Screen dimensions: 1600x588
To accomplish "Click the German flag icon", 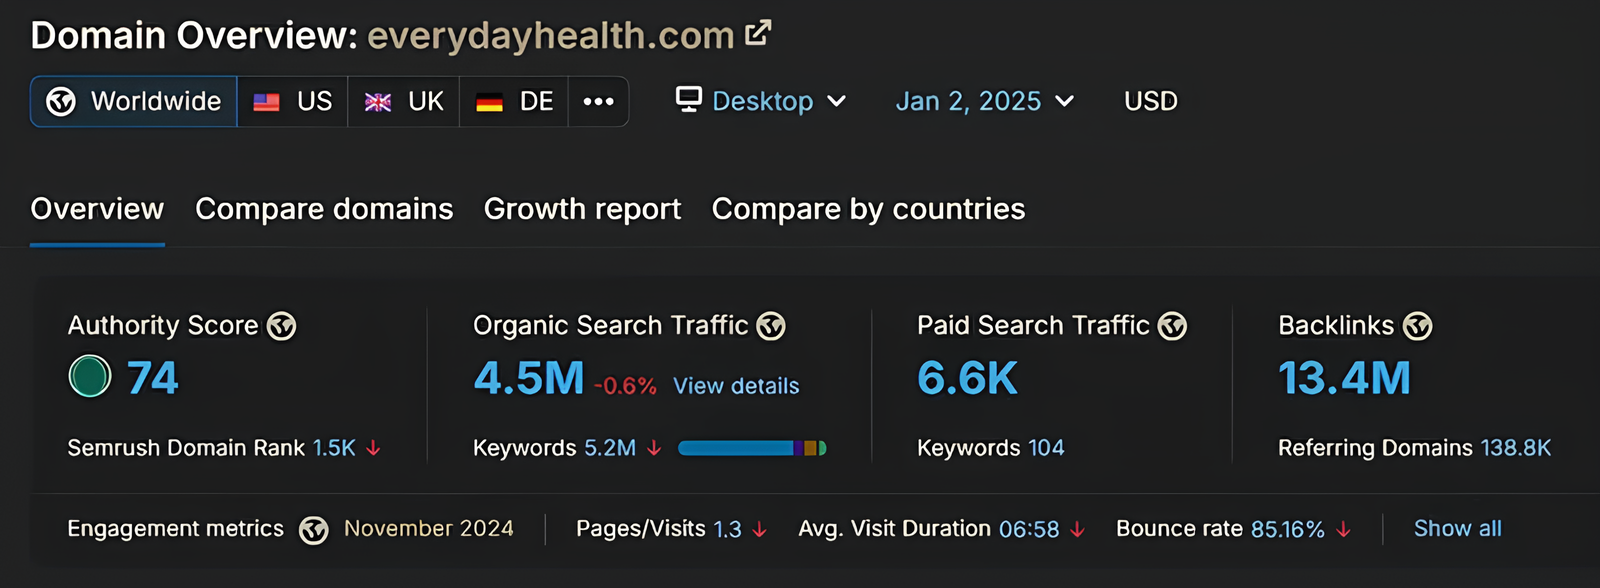I will (489, 102).
